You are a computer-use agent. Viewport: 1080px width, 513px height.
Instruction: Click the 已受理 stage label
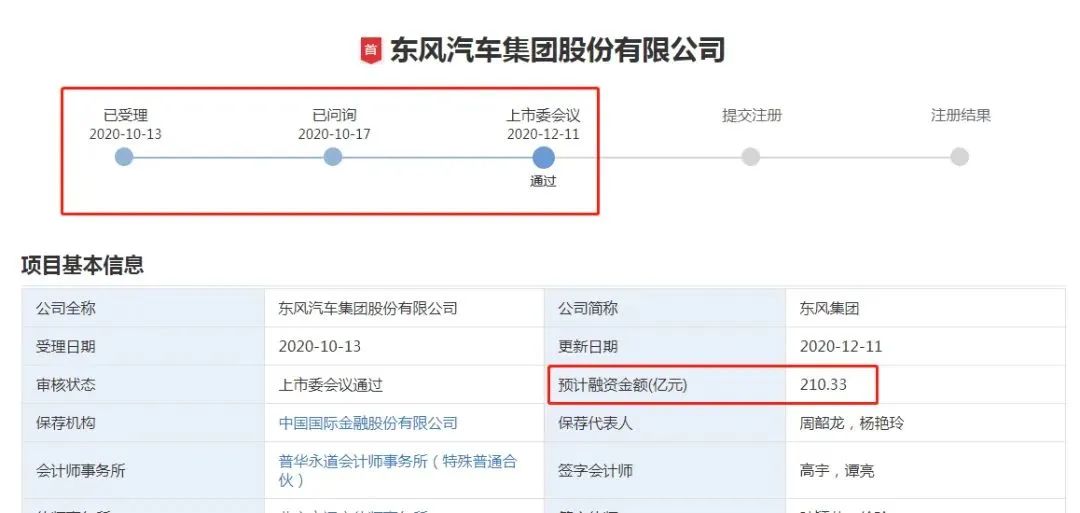pyautogui.click(x=125, y=115)
